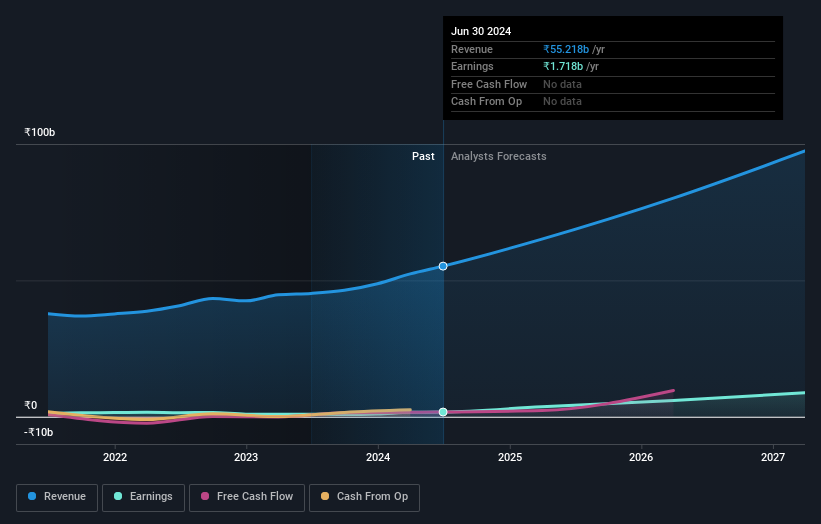Image resolution: width=821 pixels, height=524 pixels.
Task: Toggle the Cash From Op legend series
Action: [364, 497]
